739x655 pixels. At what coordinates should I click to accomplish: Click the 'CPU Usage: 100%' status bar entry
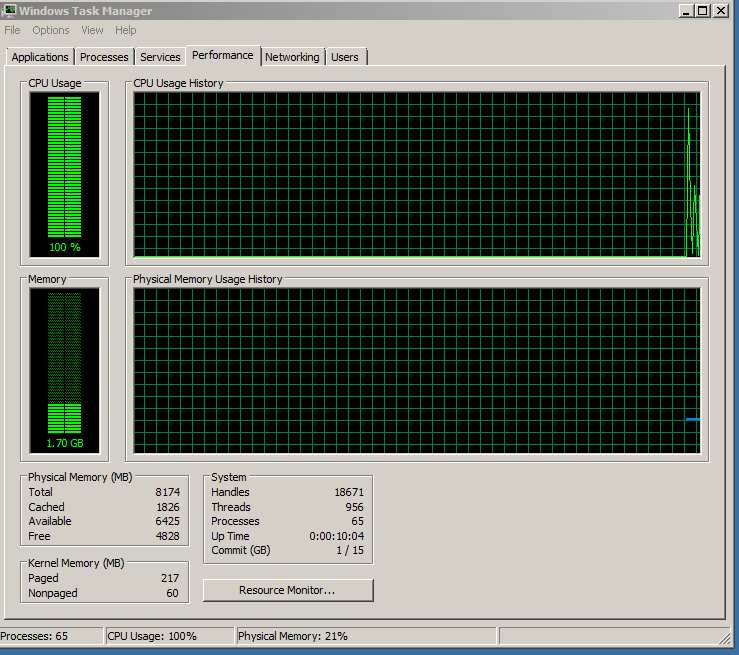170,636
